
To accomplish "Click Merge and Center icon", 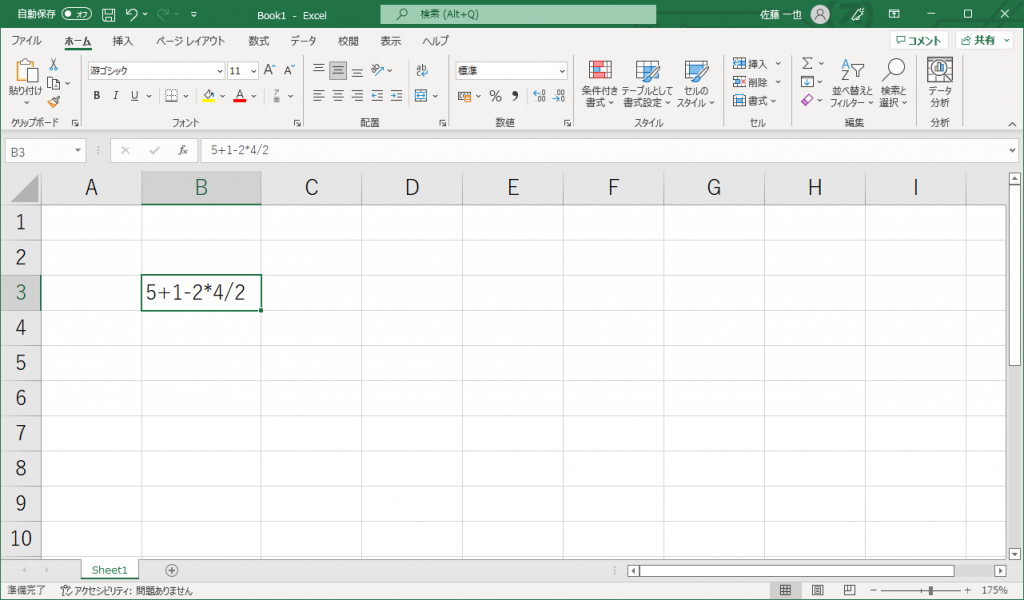I will (x=421, y=96).
